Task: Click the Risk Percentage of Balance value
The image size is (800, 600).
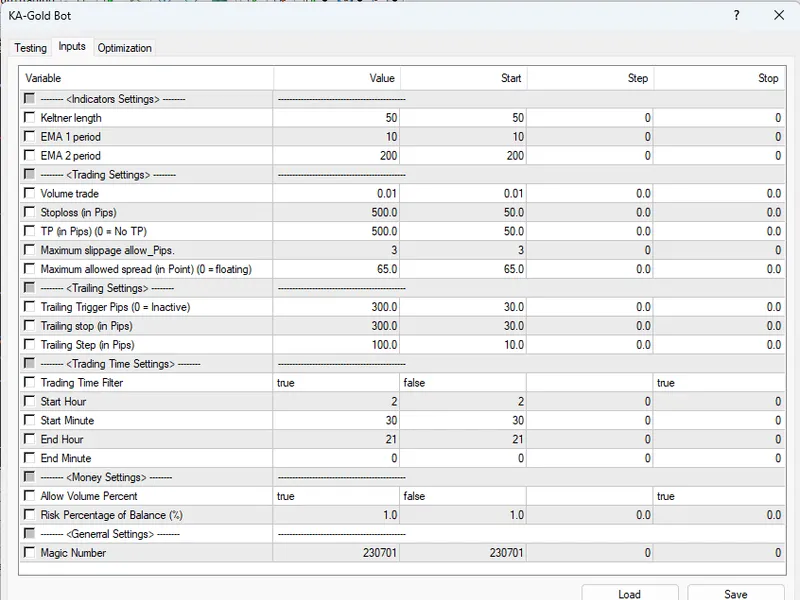Action: [x=336, y=515]
